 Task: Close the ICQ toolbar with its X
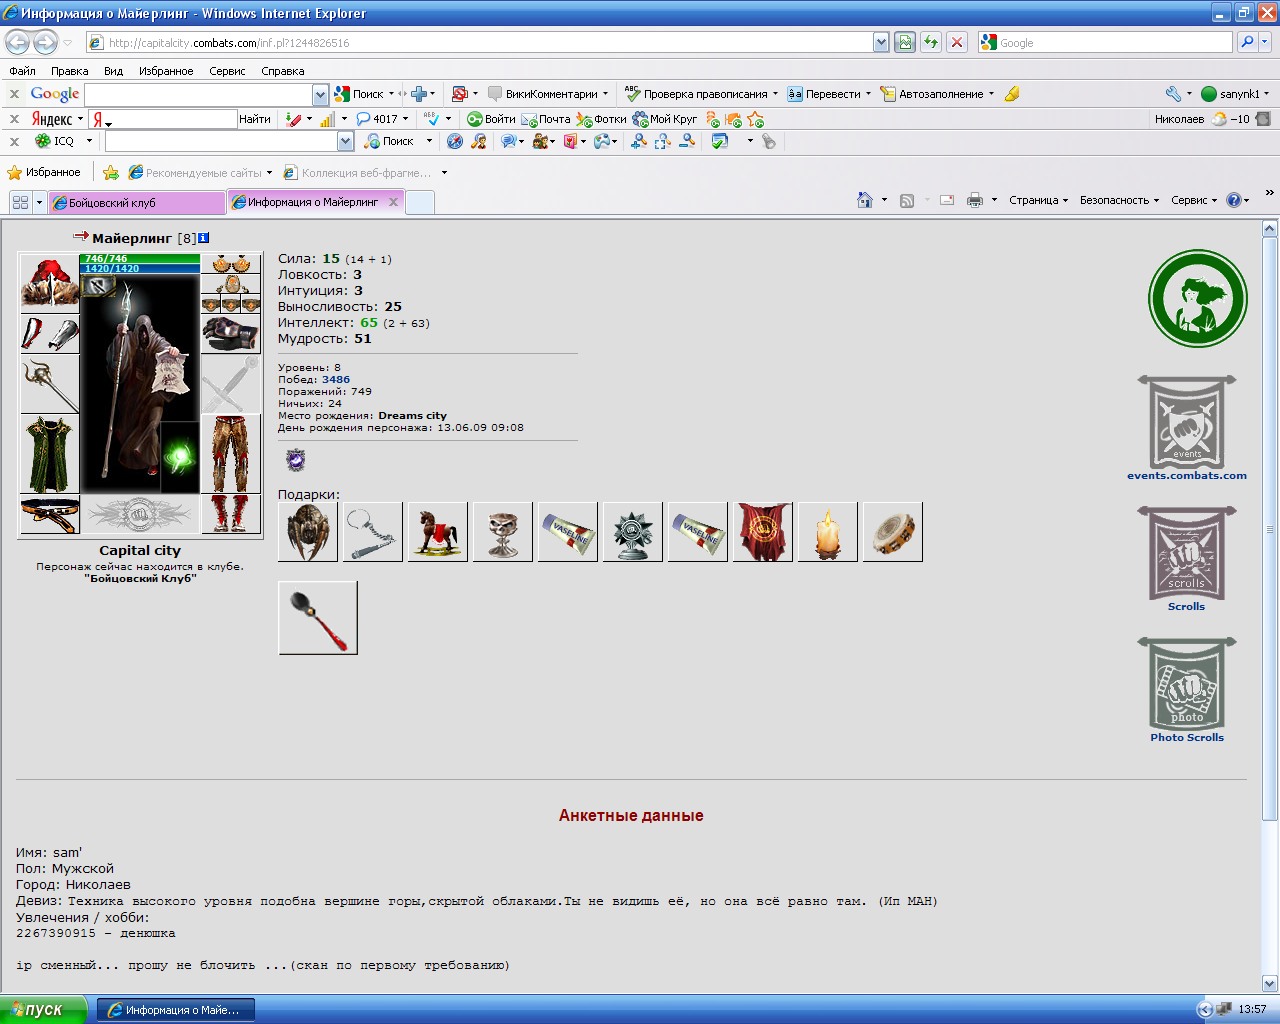(x=14, y=141)
